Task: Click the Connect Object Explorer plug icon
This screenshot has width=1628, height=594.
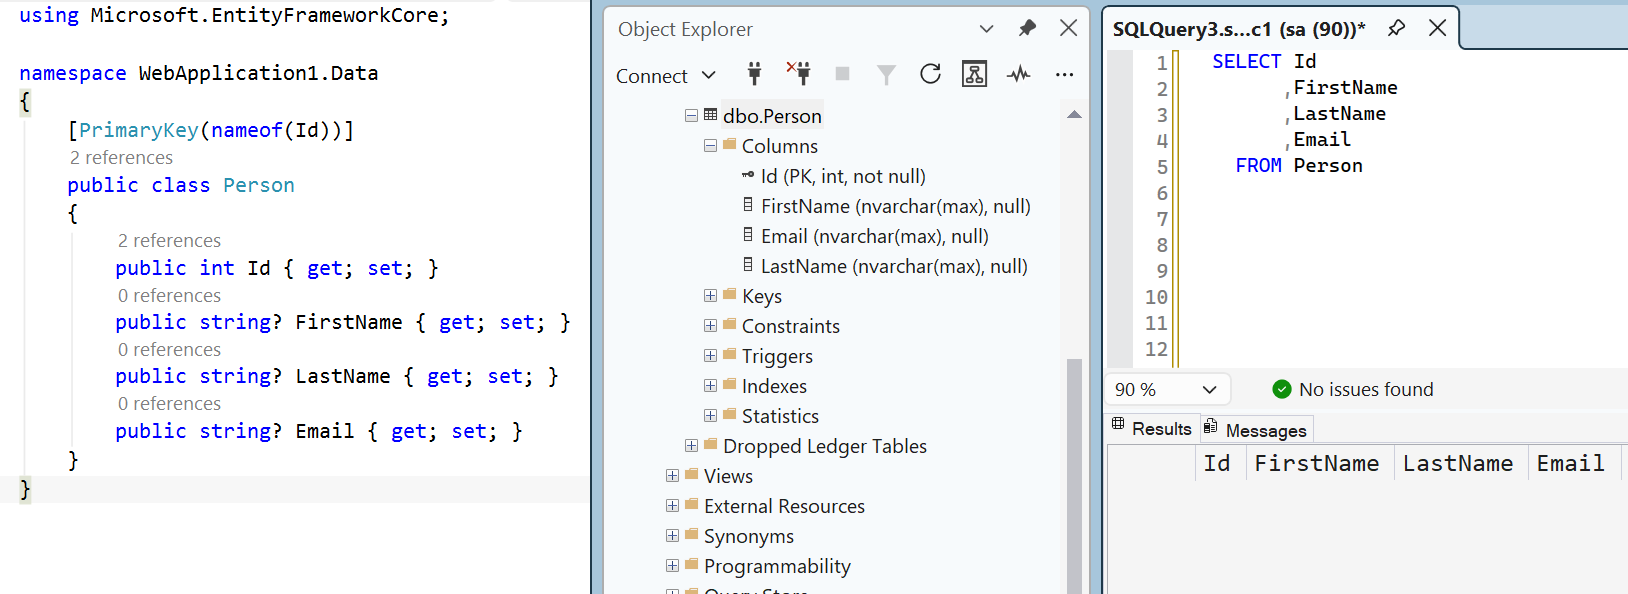Action: [x=755, y=73]
